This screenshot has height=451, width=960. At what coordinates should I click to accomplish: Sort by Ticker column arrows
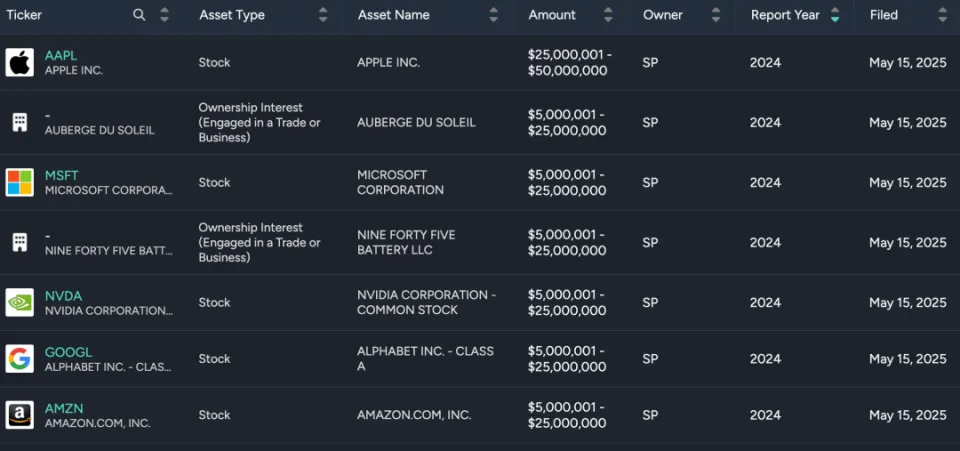[164, 15]
